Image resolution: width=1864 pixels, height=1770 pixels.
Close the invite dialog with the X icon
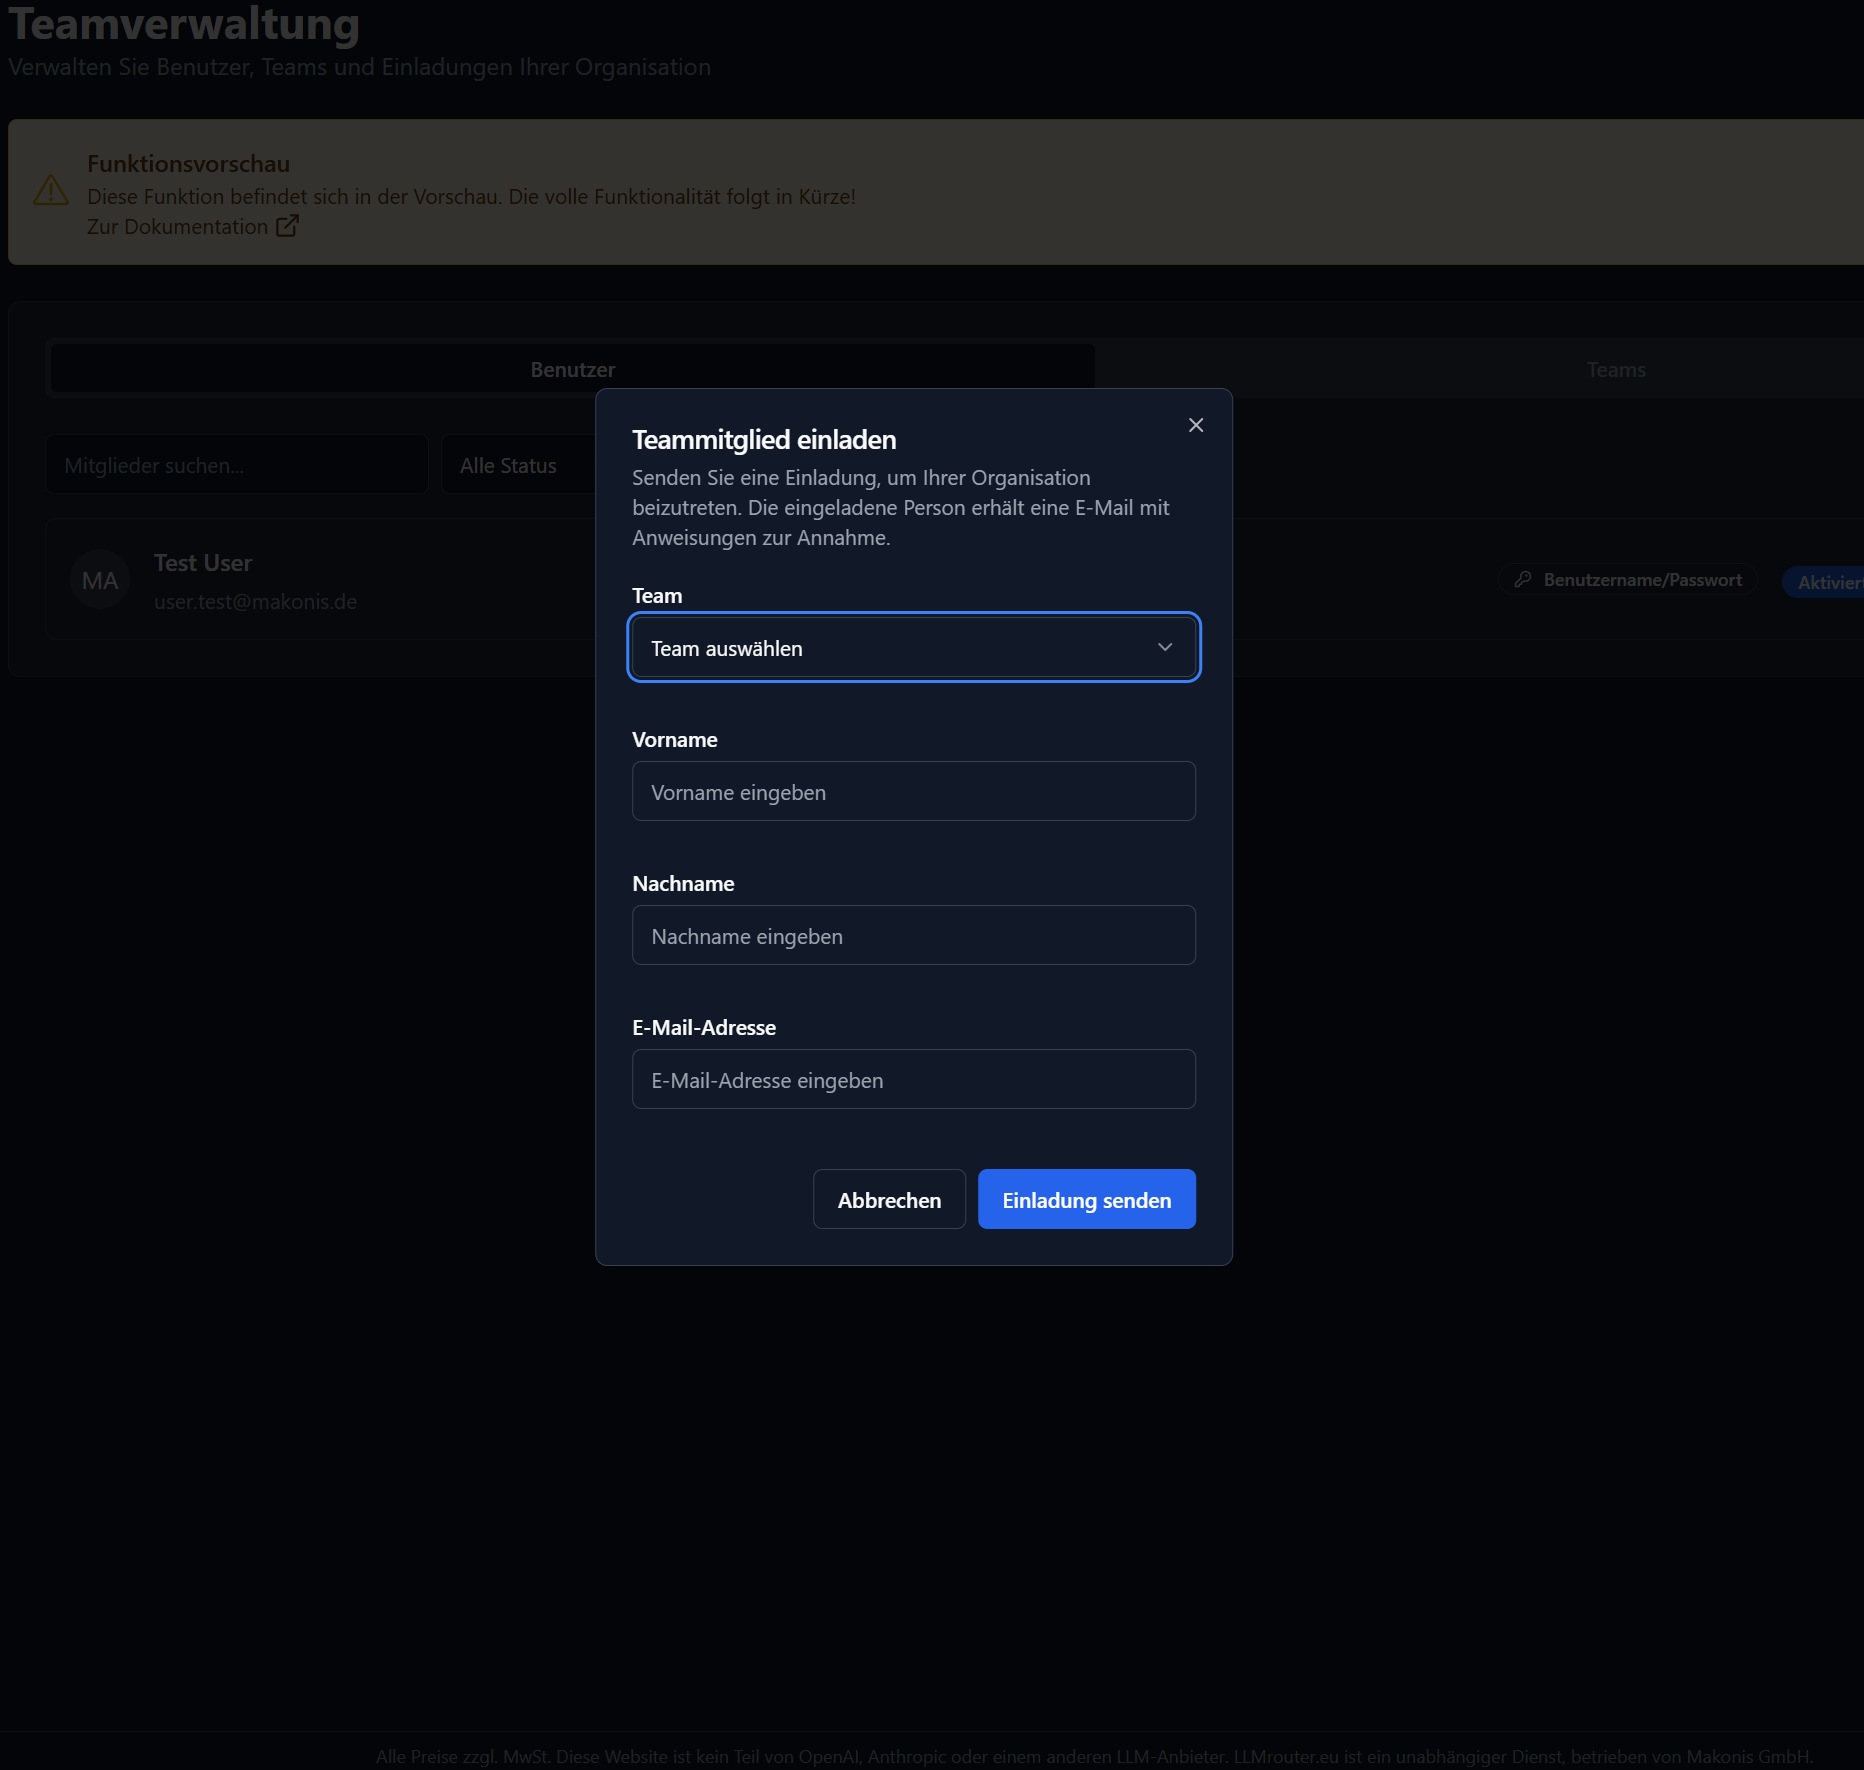tap(1195, 425)
